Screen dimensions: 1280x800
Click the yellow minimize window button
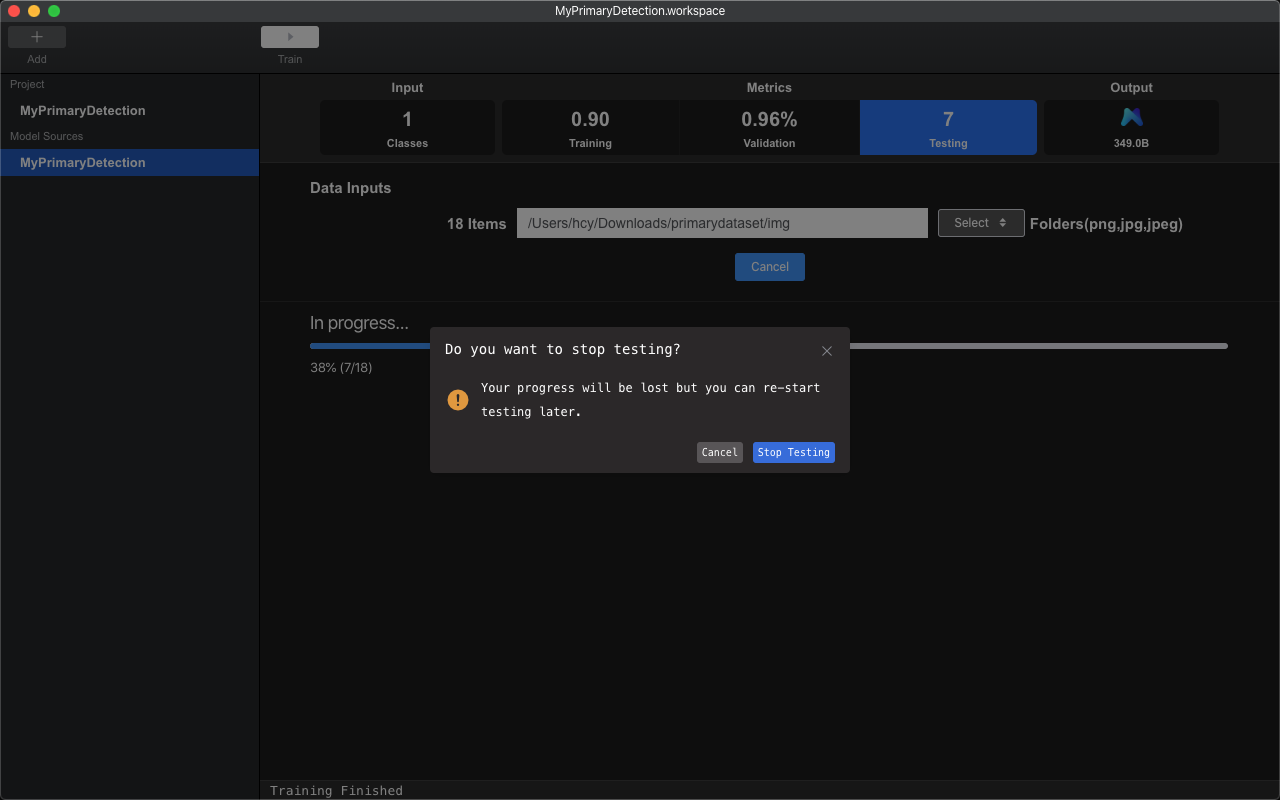click(34, 11)
